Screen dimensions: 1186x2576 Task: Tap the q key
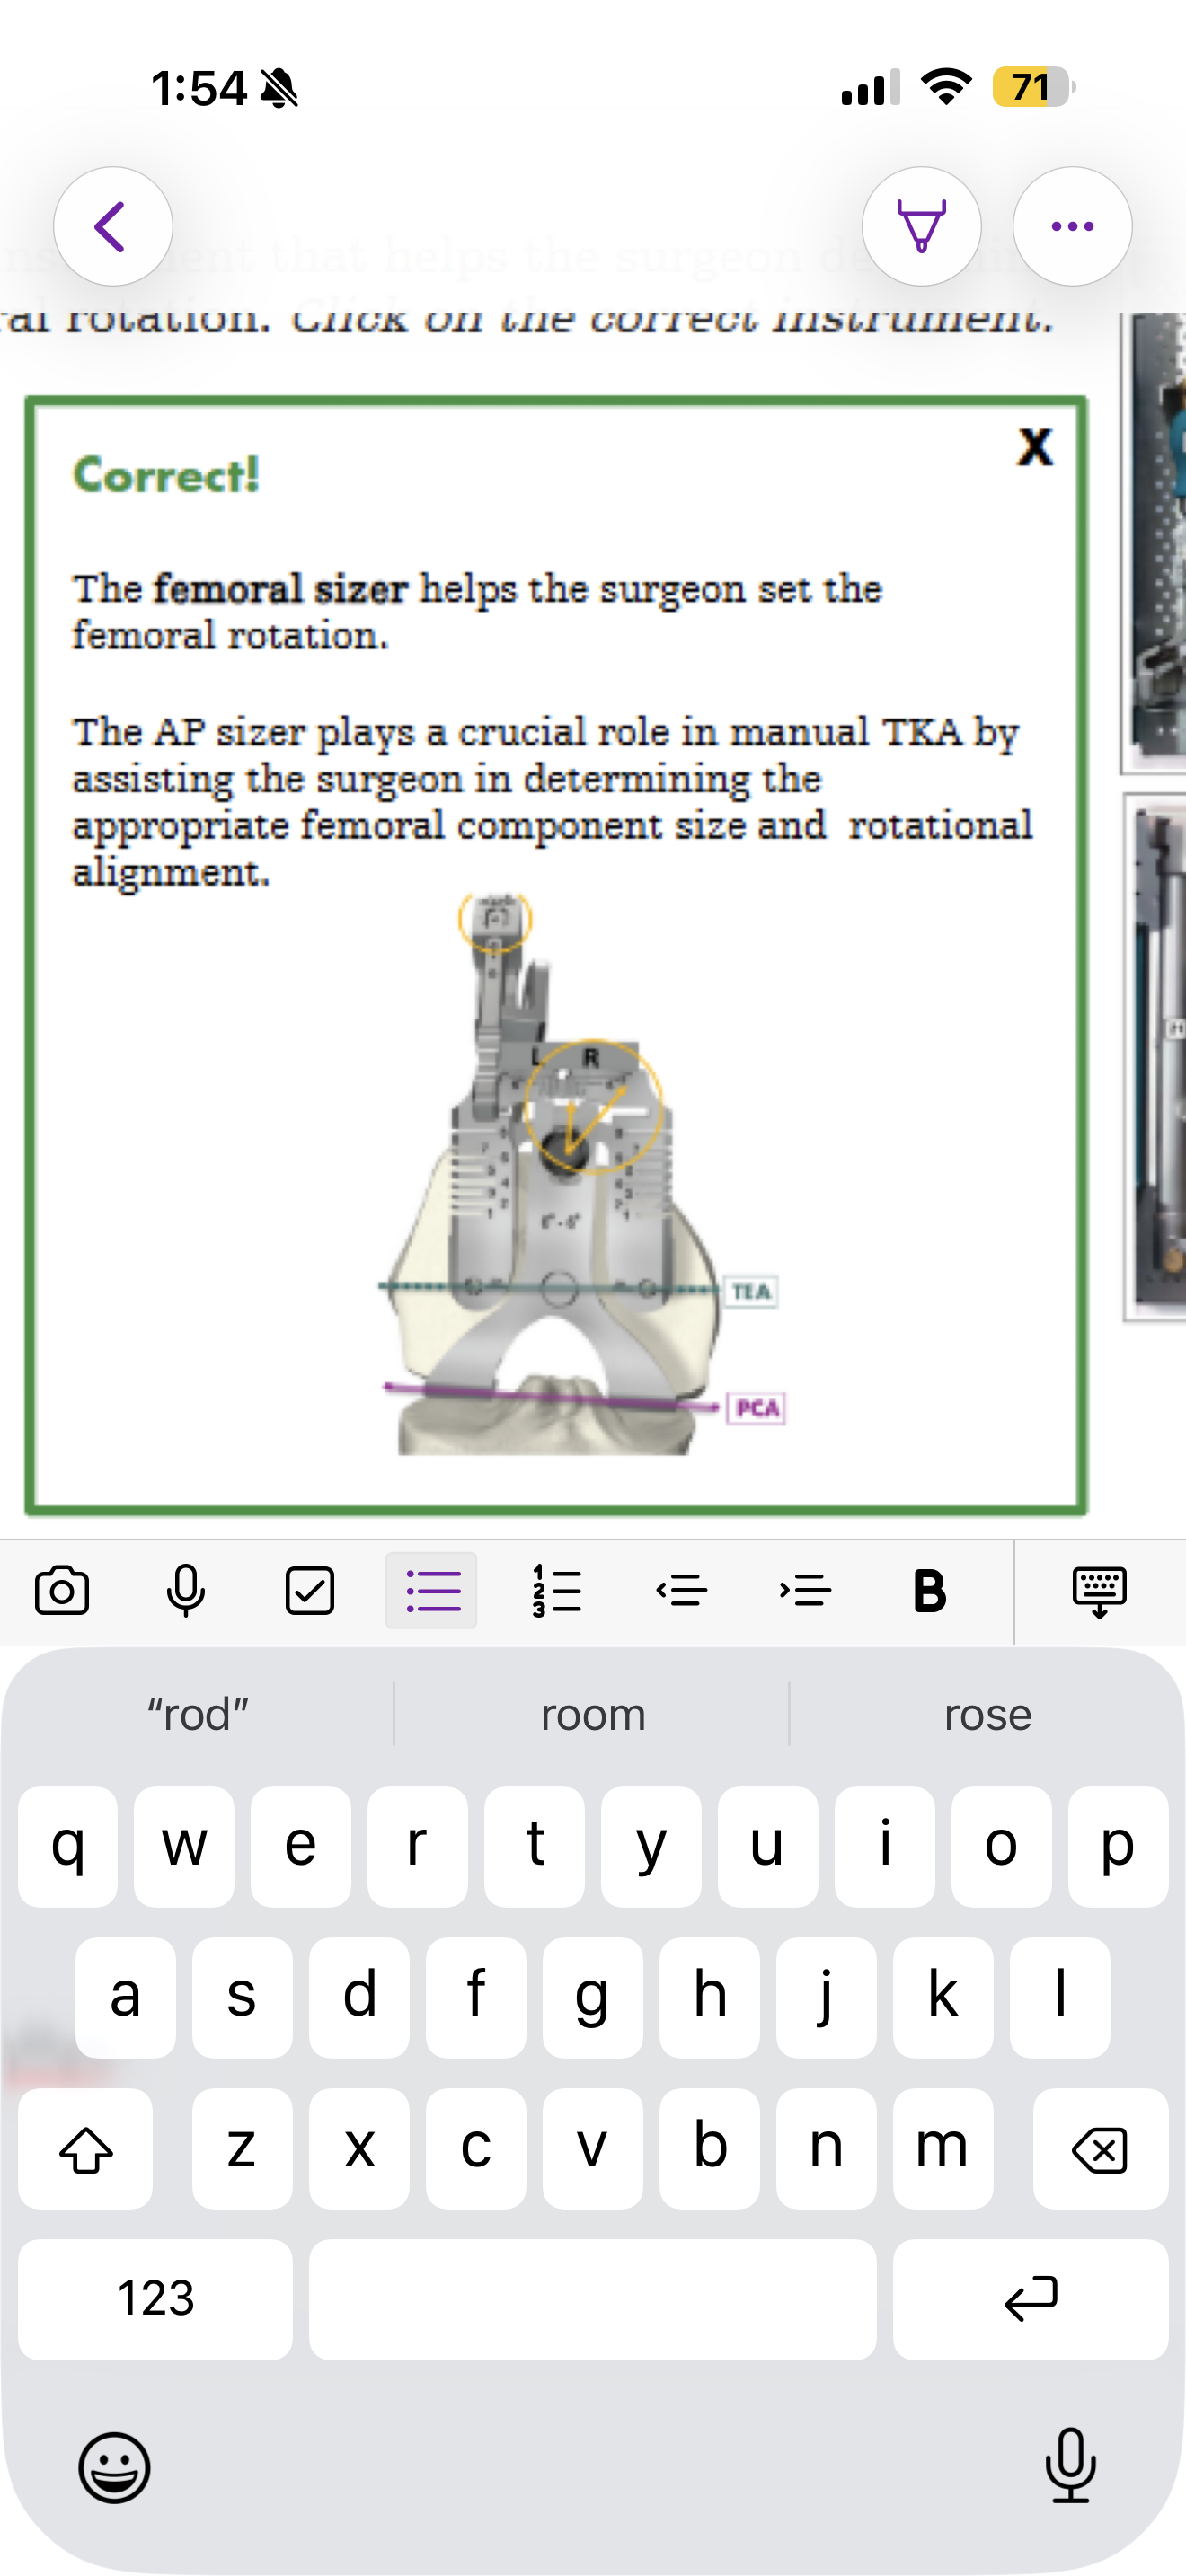67,1847
